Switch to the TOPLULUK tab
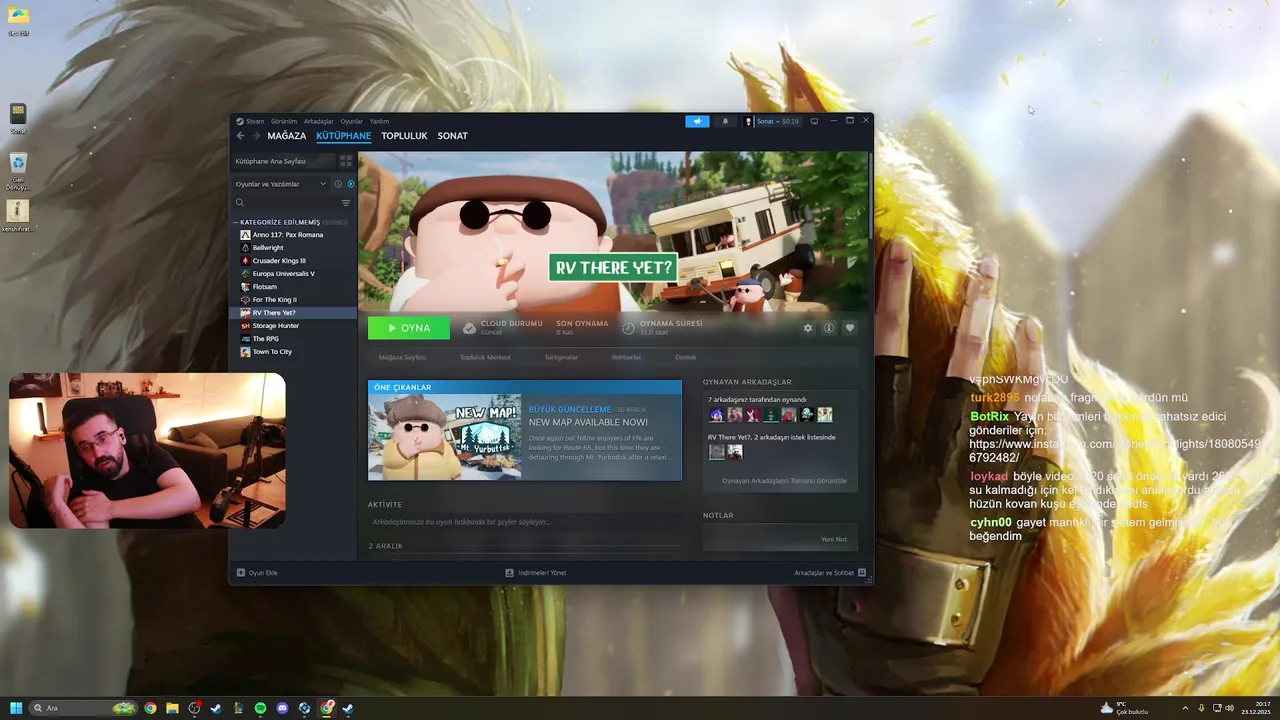The width and height of the screenshot is (1280, 720). click(404, 136)
